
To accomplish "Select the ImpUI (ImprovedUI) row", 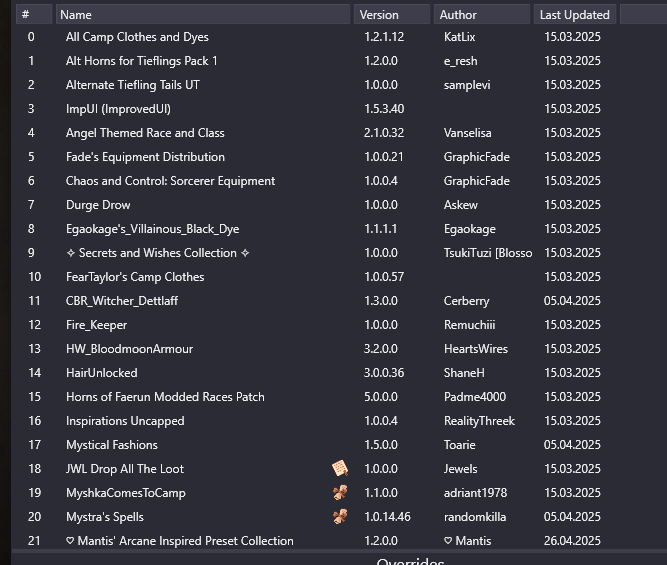I will 339,108.
